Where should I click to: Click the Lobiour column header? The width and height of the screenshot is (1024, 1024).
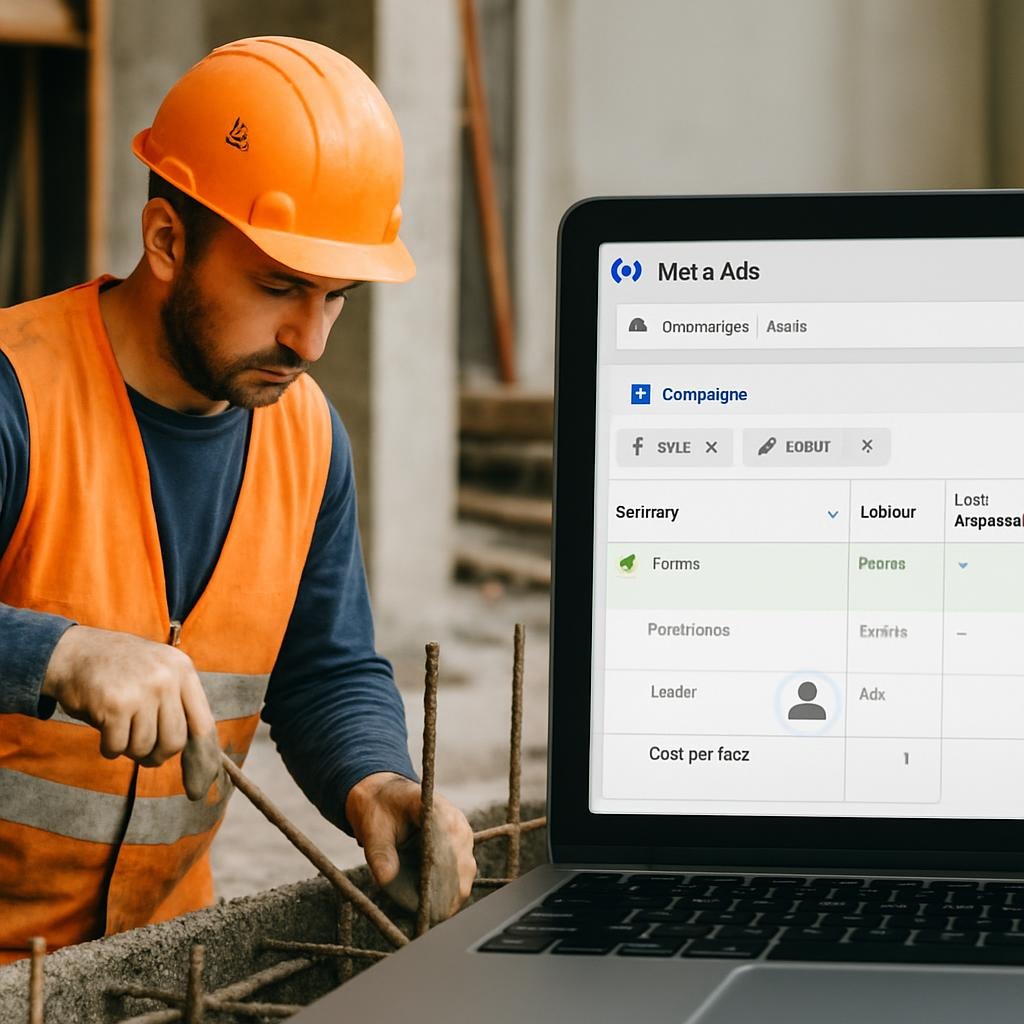[888, 512]
